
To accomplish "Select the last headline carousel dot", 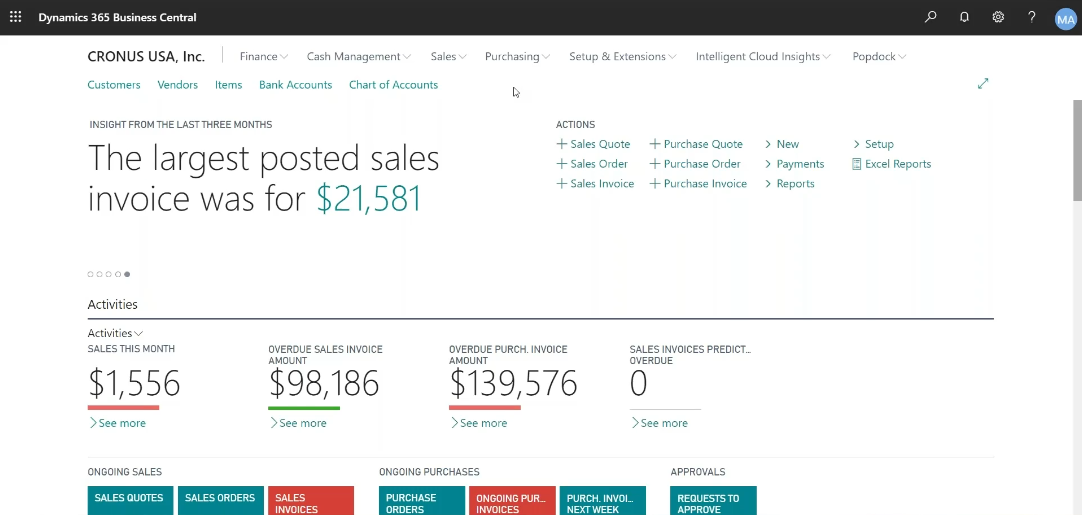I will (127, 274).
